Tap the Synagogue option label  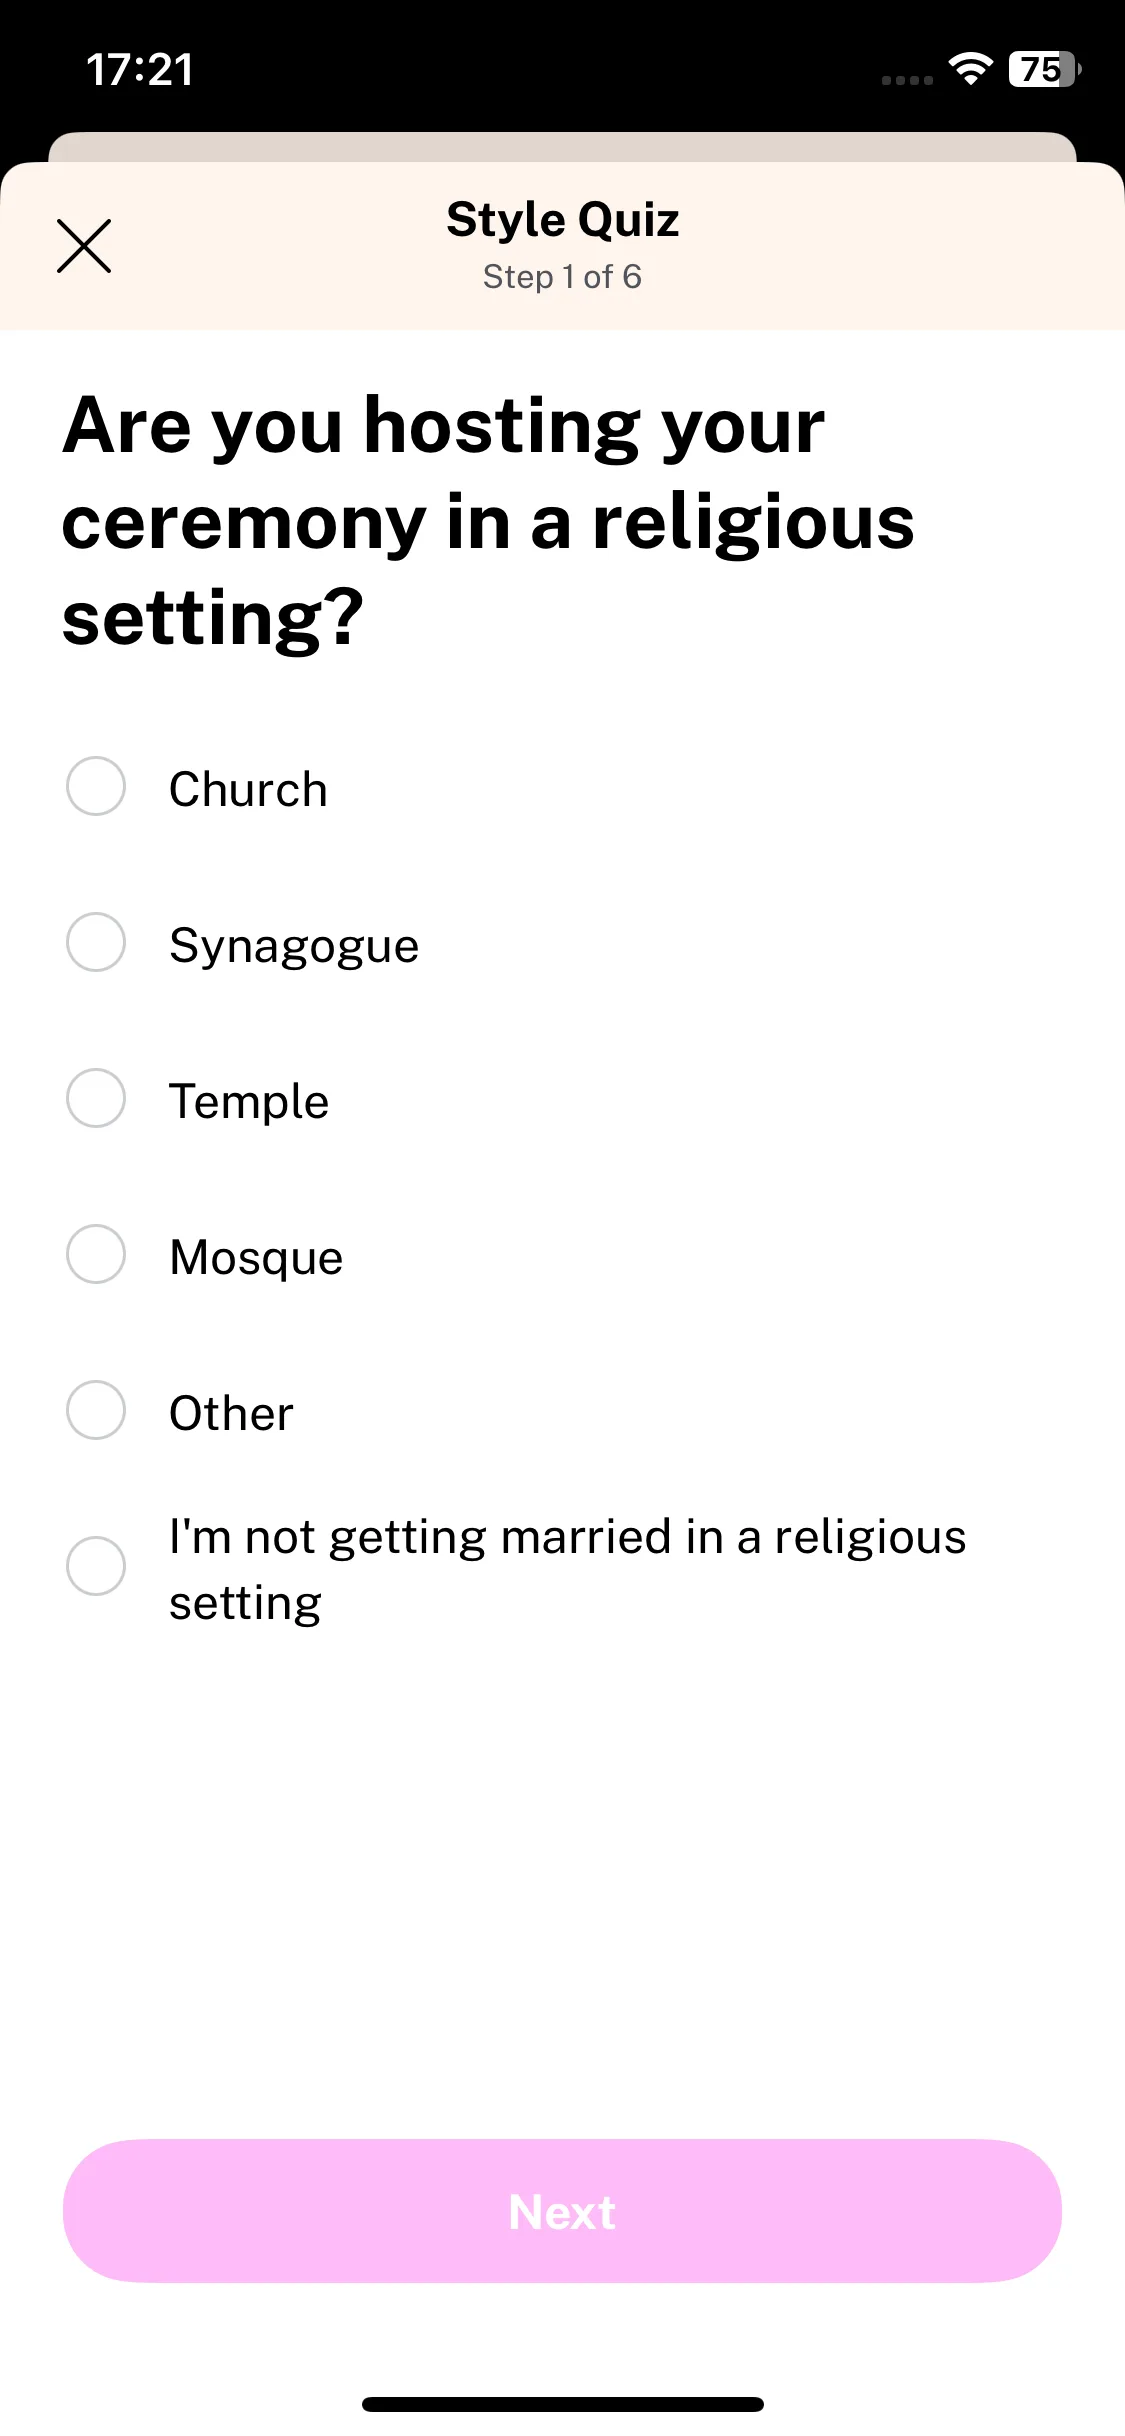pos(294,947)
